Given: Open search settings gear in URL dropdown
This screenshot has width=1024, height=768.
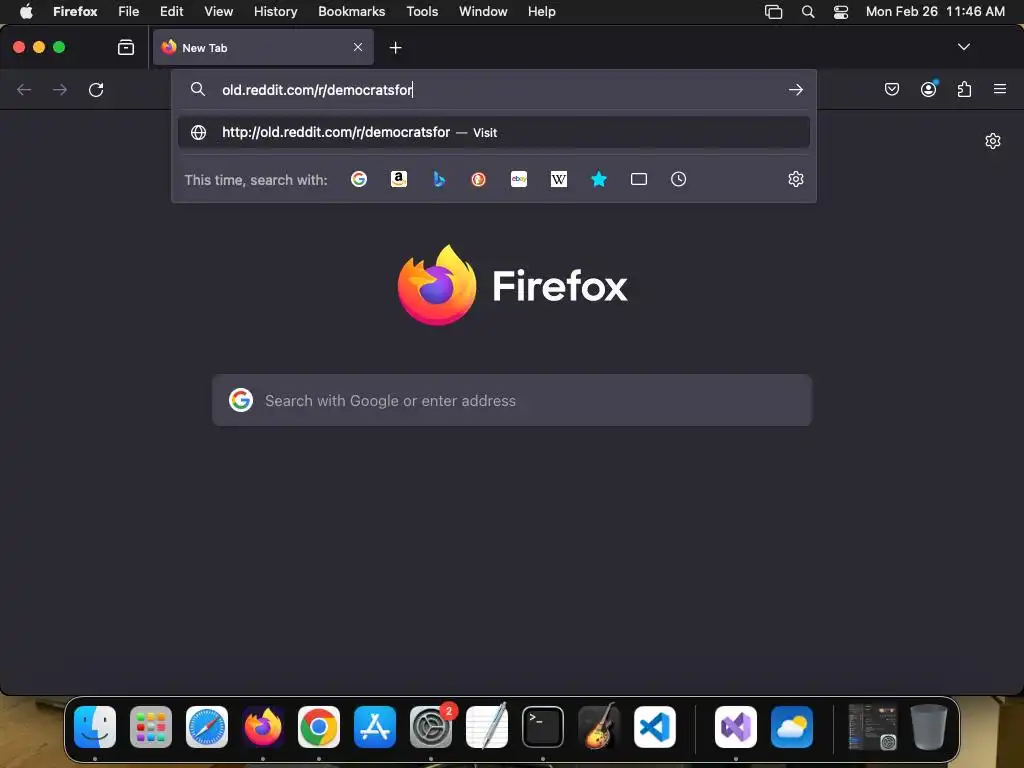Looking at the screenshot, I should point(795,179).
